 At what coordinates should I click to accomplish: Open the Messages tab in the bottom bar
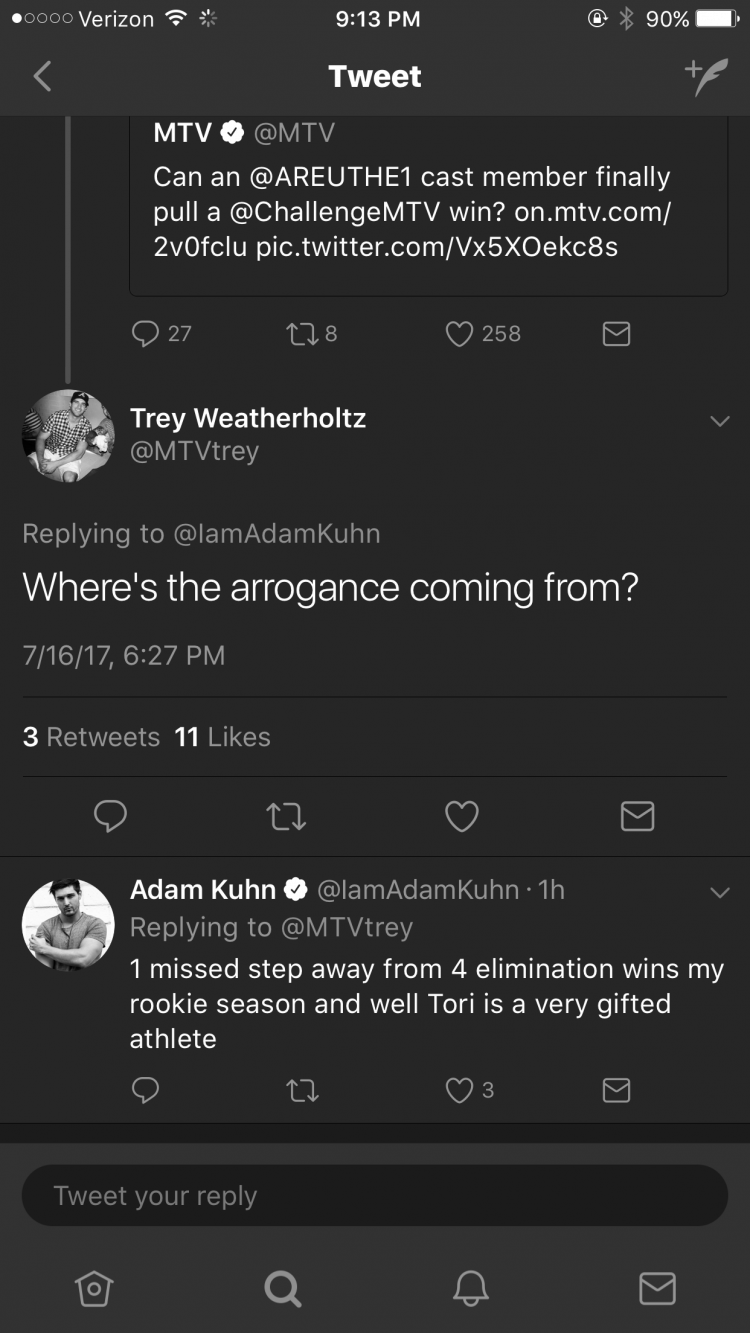pyautogui.click(x=657, y=1289)
